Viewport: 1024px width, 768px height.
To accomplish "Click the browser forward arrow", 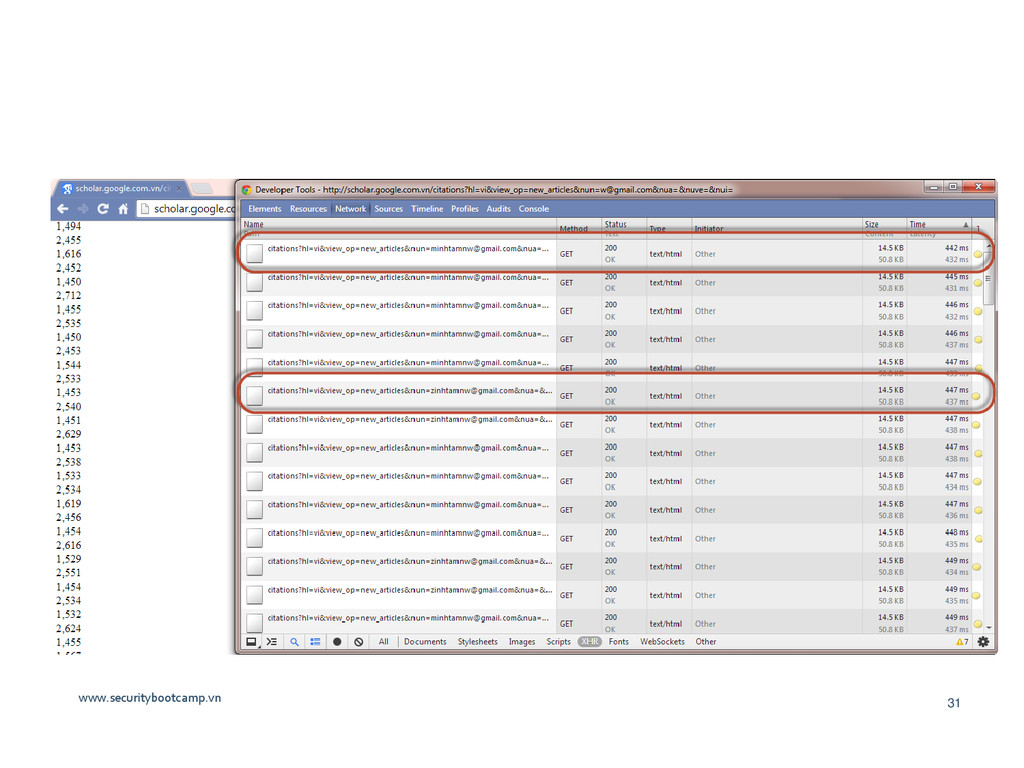I will point(83,209).
